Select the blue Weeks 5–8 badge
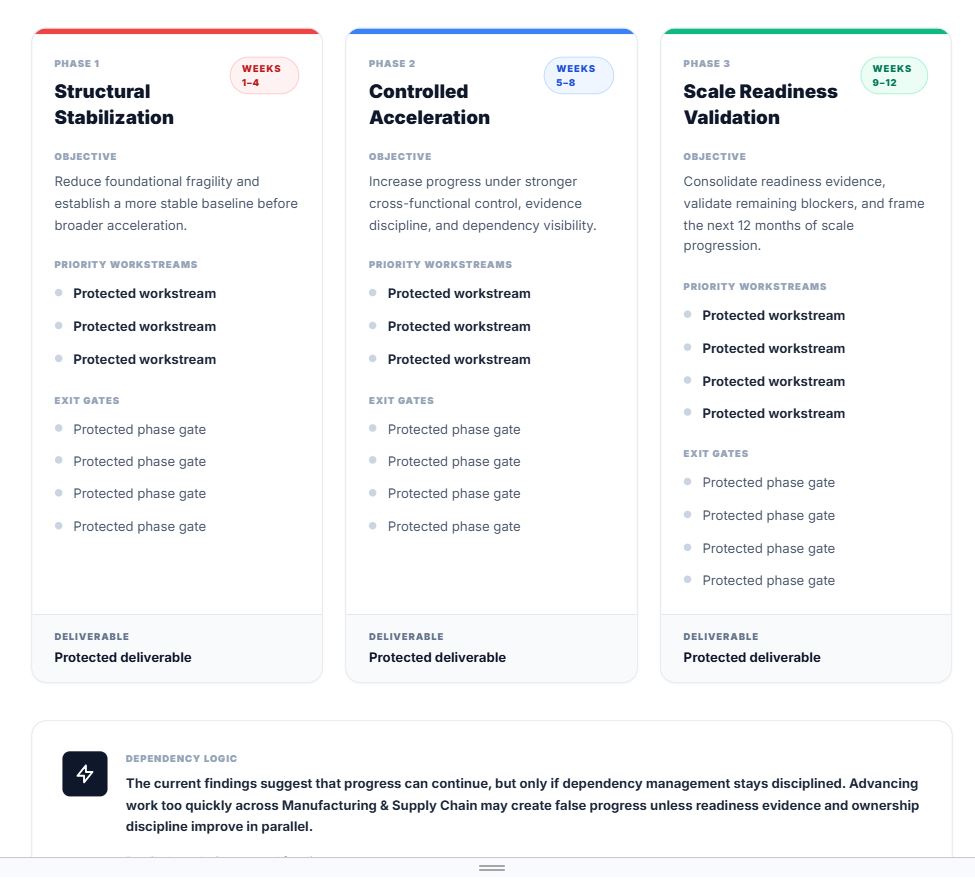Viewport: 975px width, 880px height. pyautogui.click(x=578, y=76)
